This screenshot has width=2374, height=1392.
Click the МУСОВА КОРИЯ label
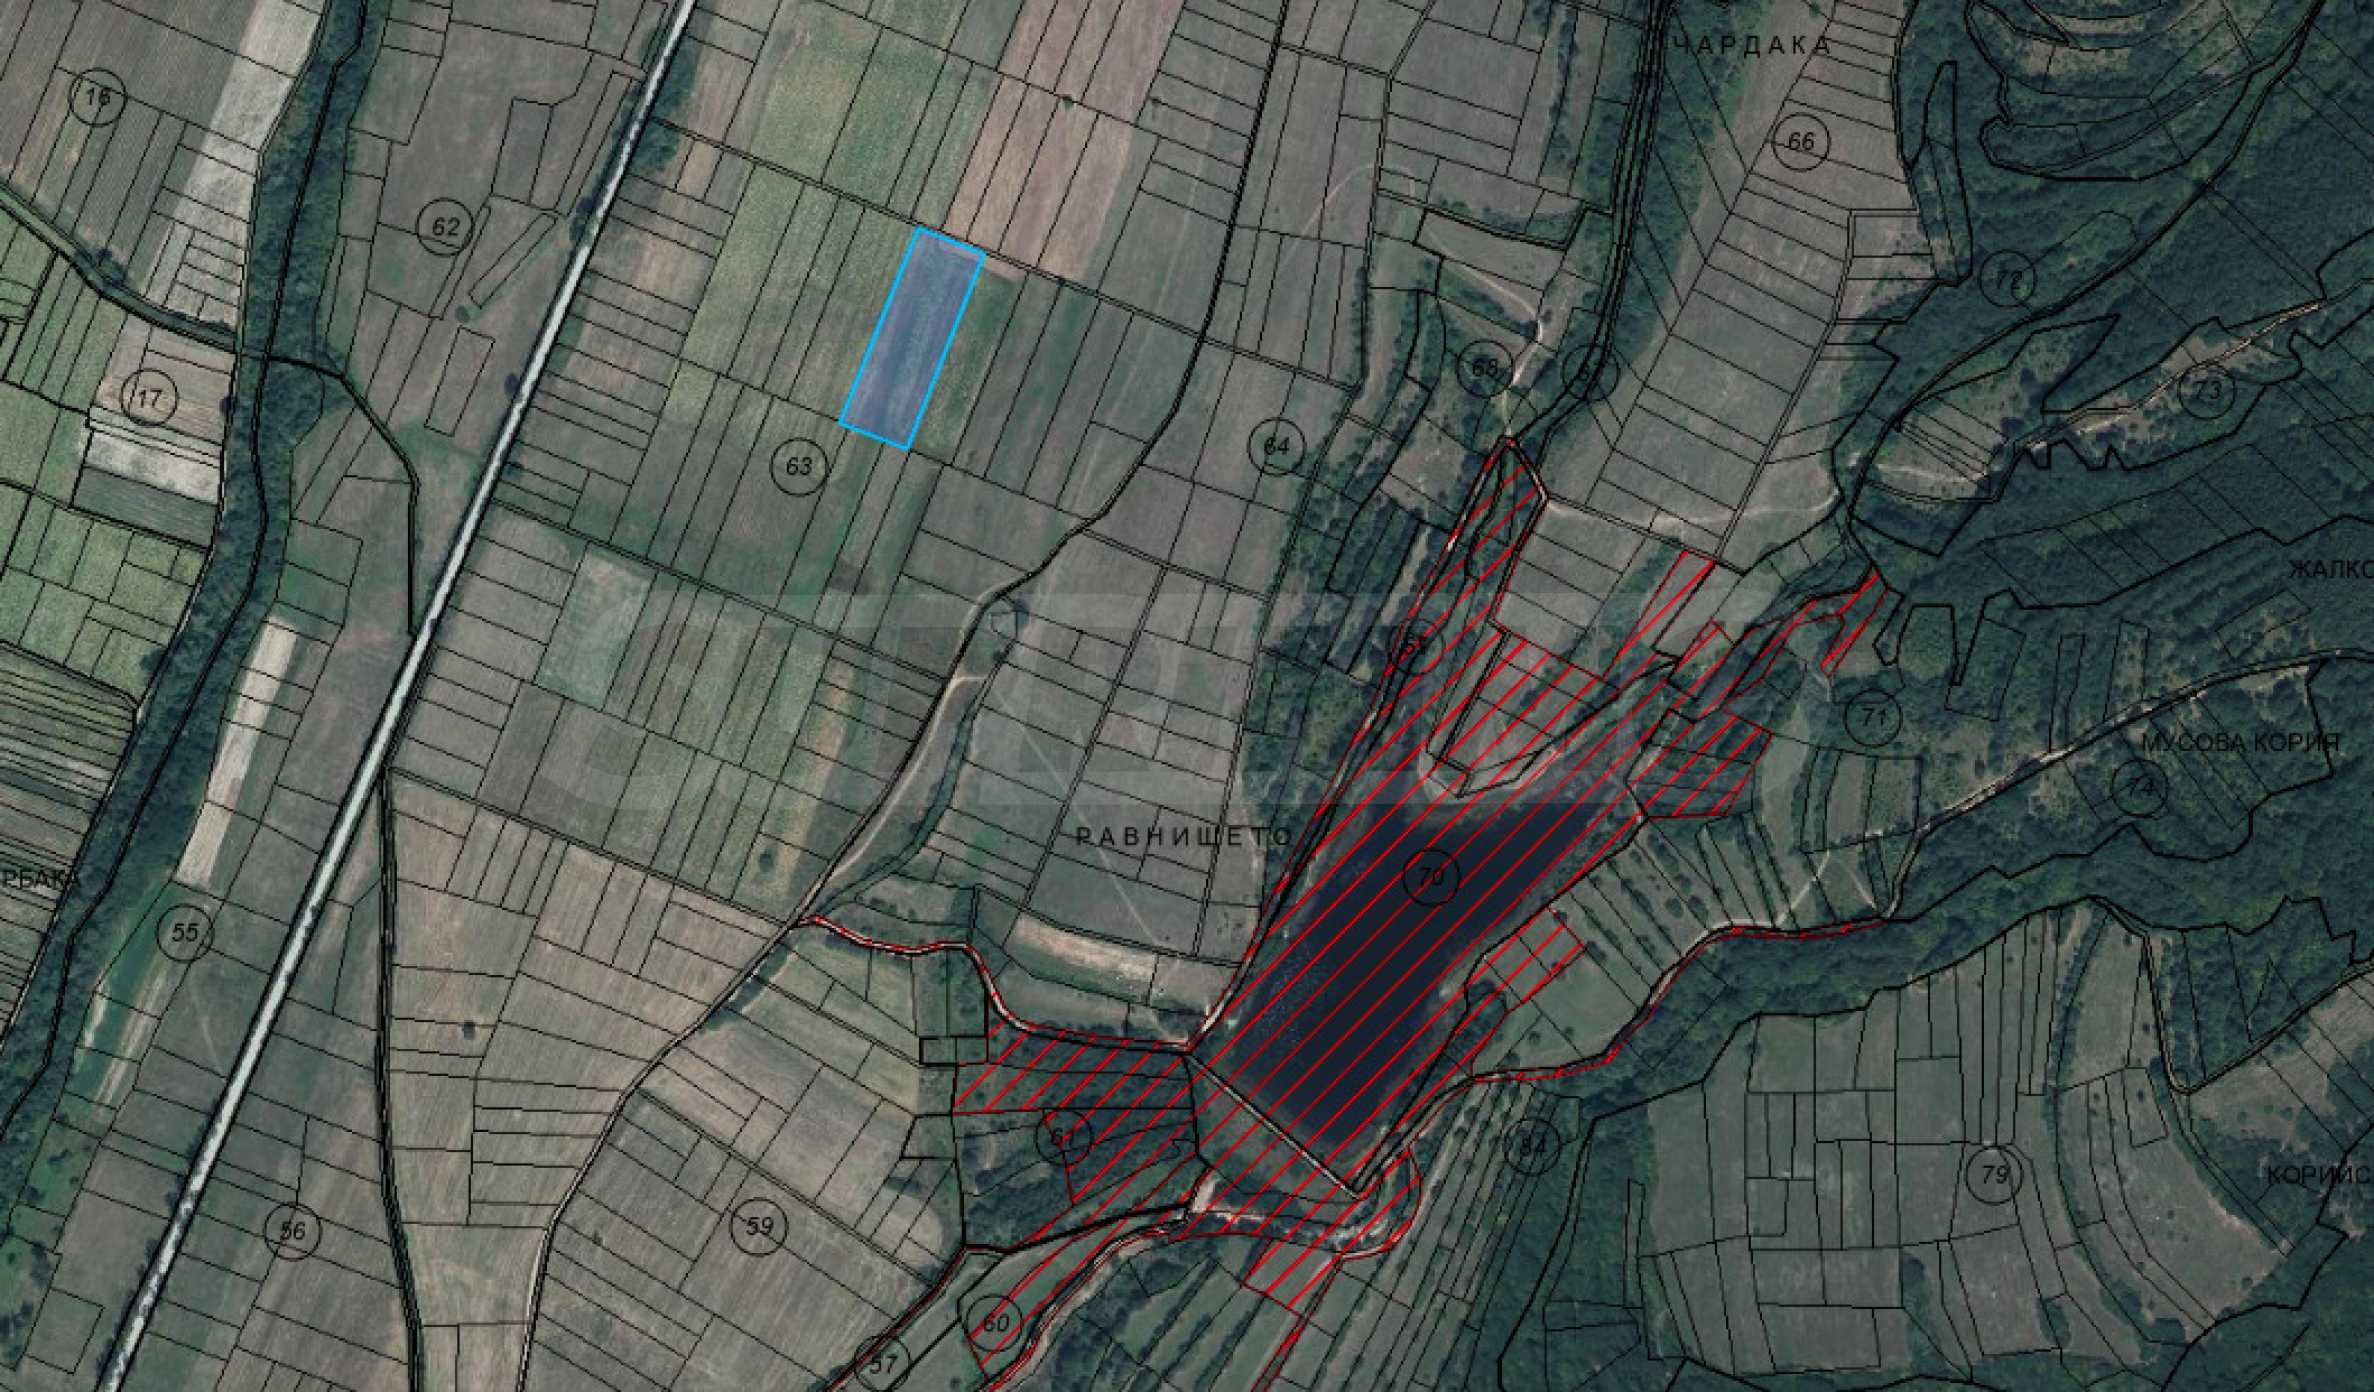pos(2240,742)
